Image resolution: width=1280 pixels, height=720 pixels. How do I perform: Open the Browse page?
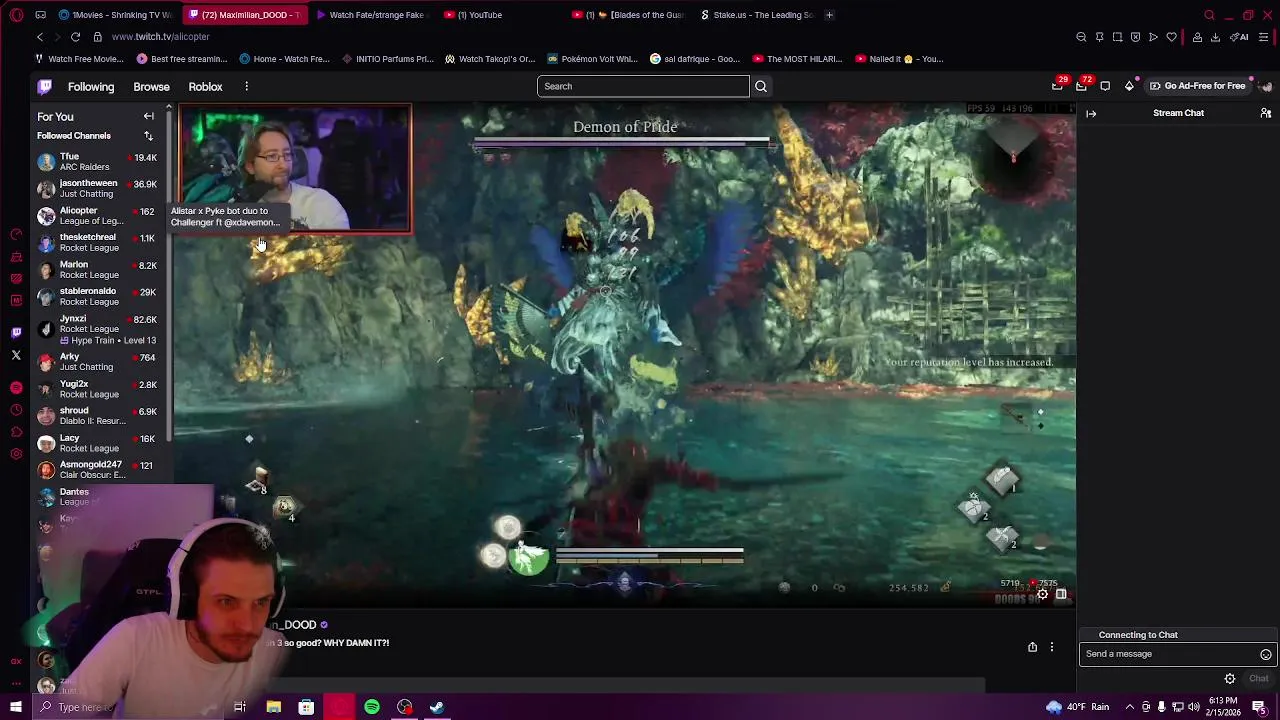[x=152, y=87]
